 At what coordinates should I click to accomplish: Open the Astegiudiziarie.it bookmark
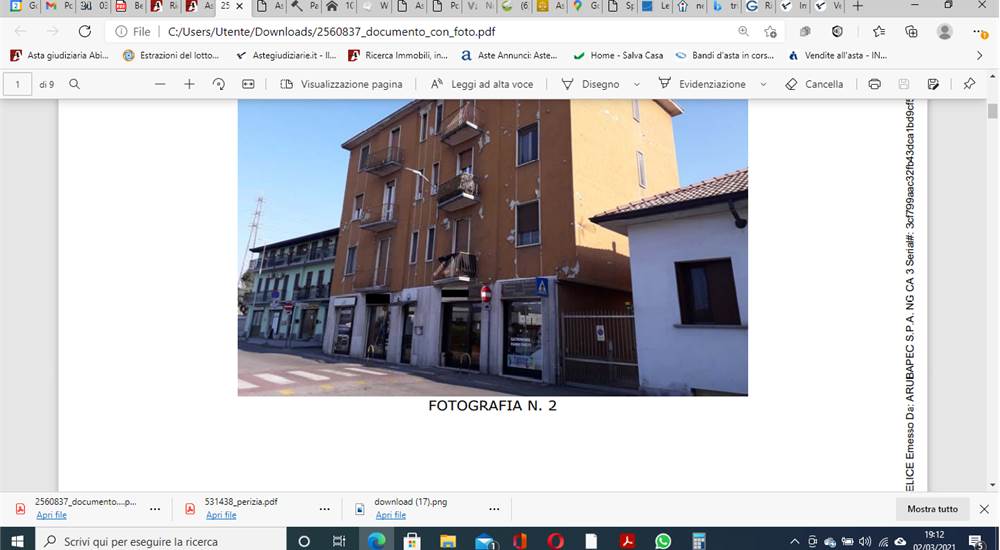(286, 56)
